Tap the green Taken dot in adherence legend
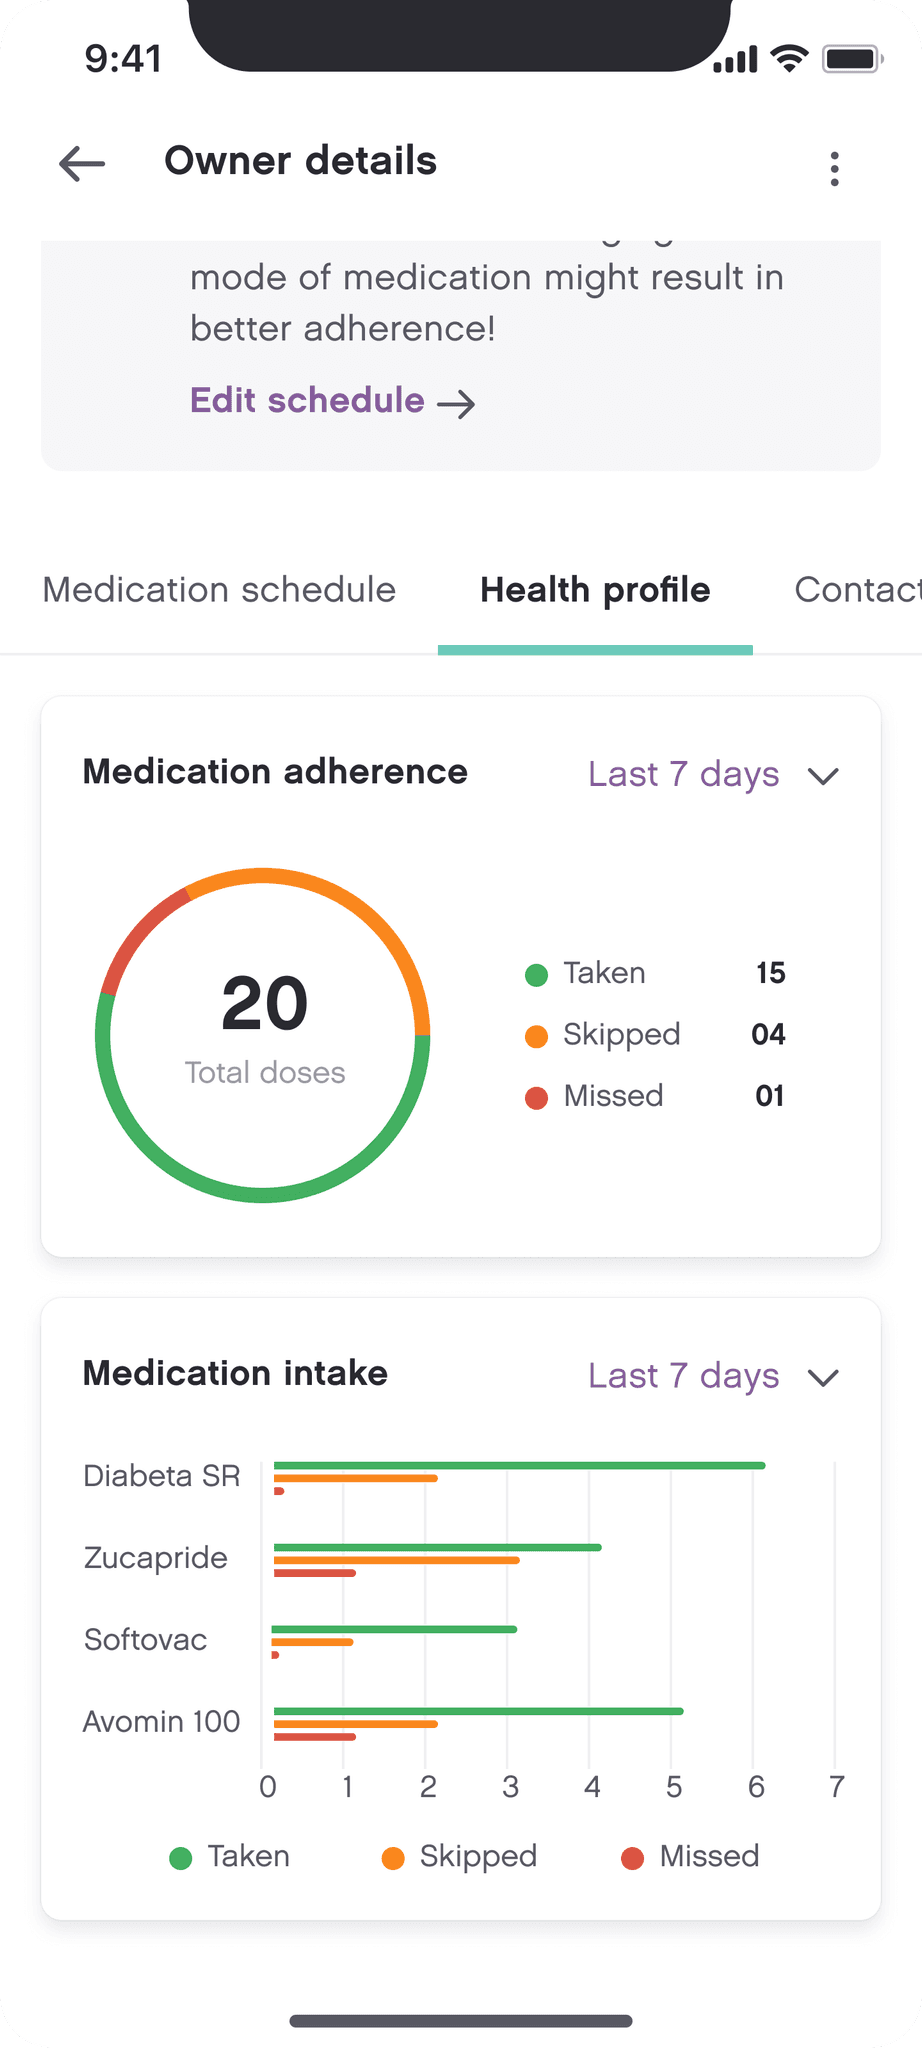 coord(536,975)
